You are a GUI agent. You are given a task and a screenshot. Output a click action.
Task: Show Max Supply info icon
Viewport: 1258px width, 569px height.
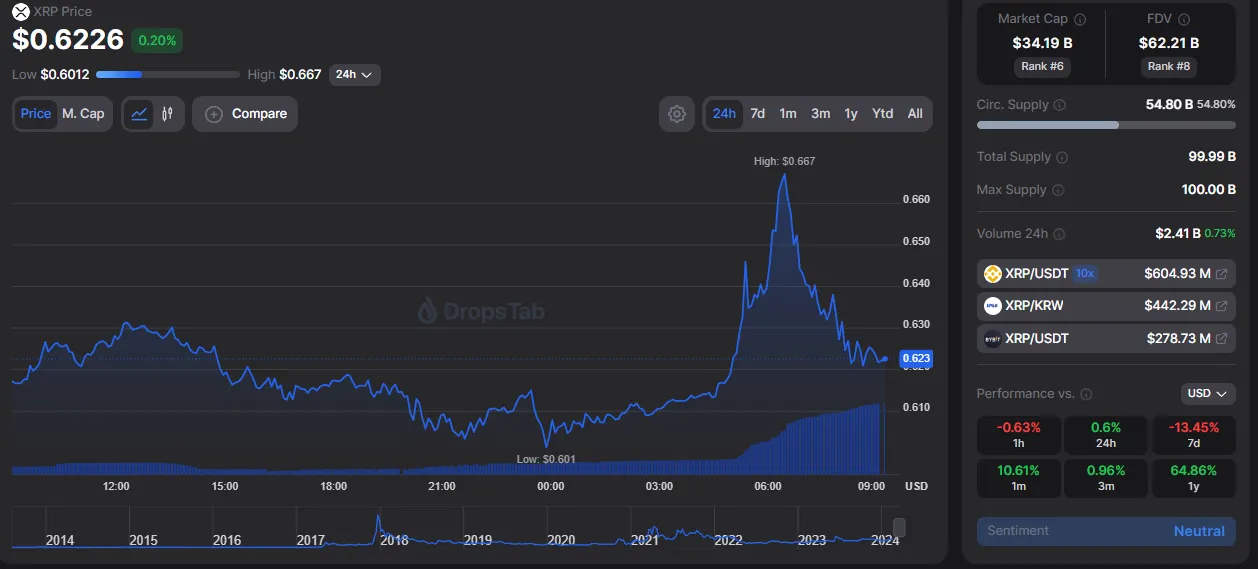1057,190
